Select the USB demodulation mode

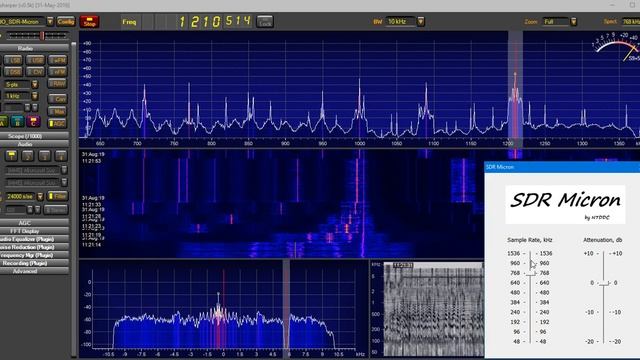(35, 60)
